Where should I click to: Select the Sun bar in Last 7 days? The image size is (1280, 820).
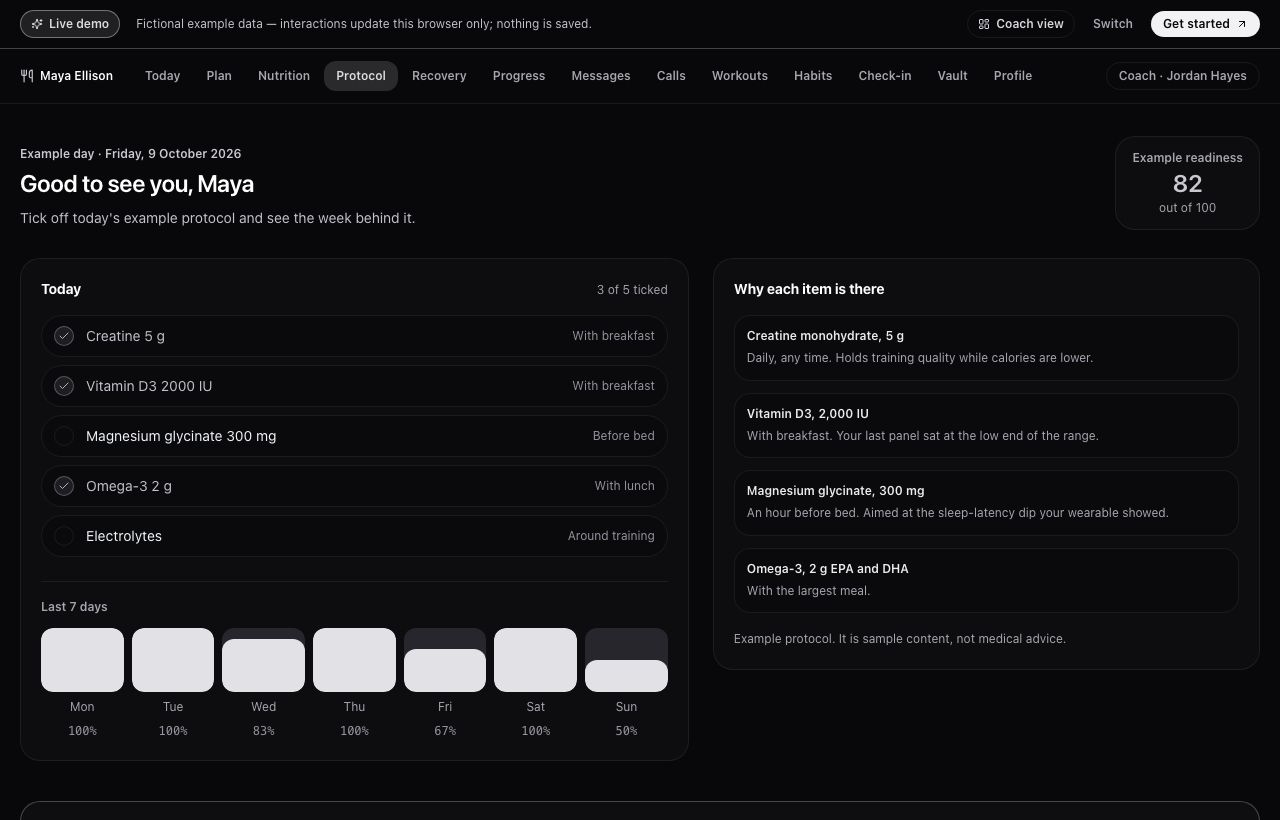[x=626, y=660]
